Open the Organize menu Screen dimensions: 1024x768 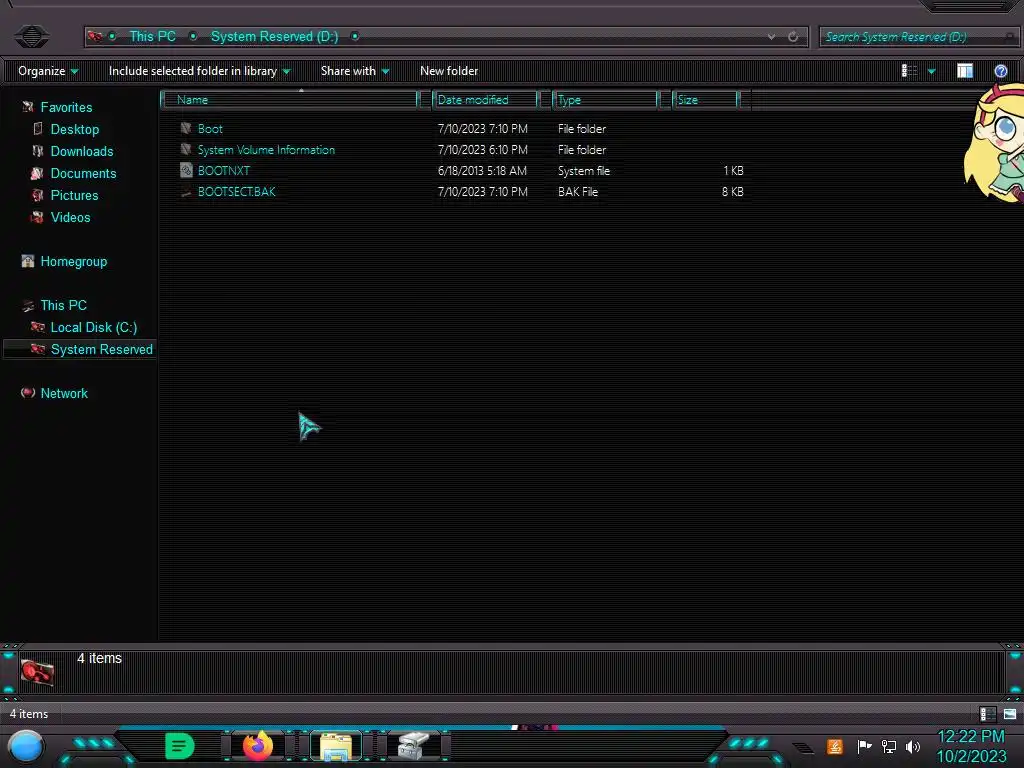48,71
